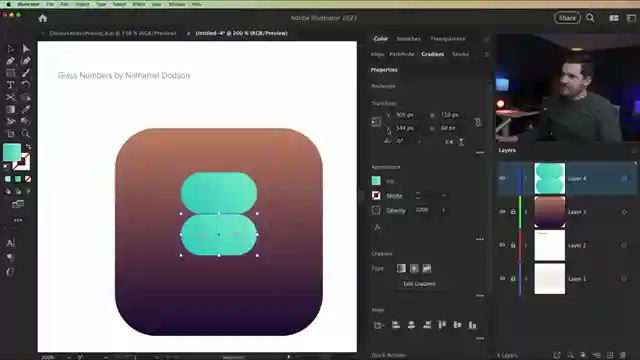Click delete layer trash icon
640x360 pixels.
pyautogui.click(x=622, y=355)
